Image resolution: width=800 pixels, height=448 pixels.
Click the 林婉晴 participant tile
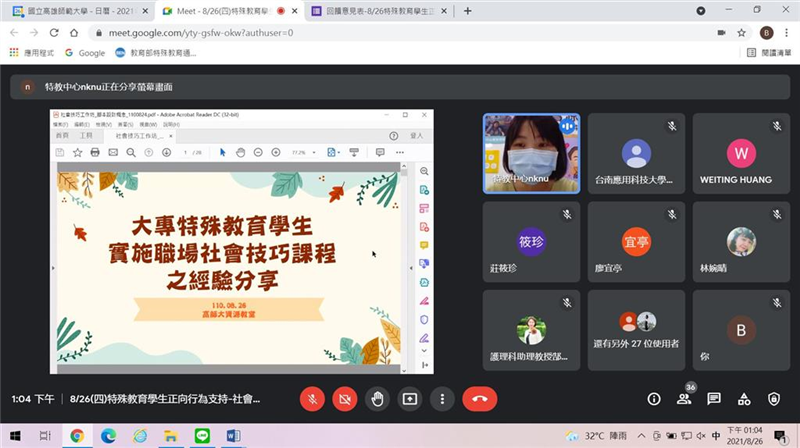click(x=741, y=242)
